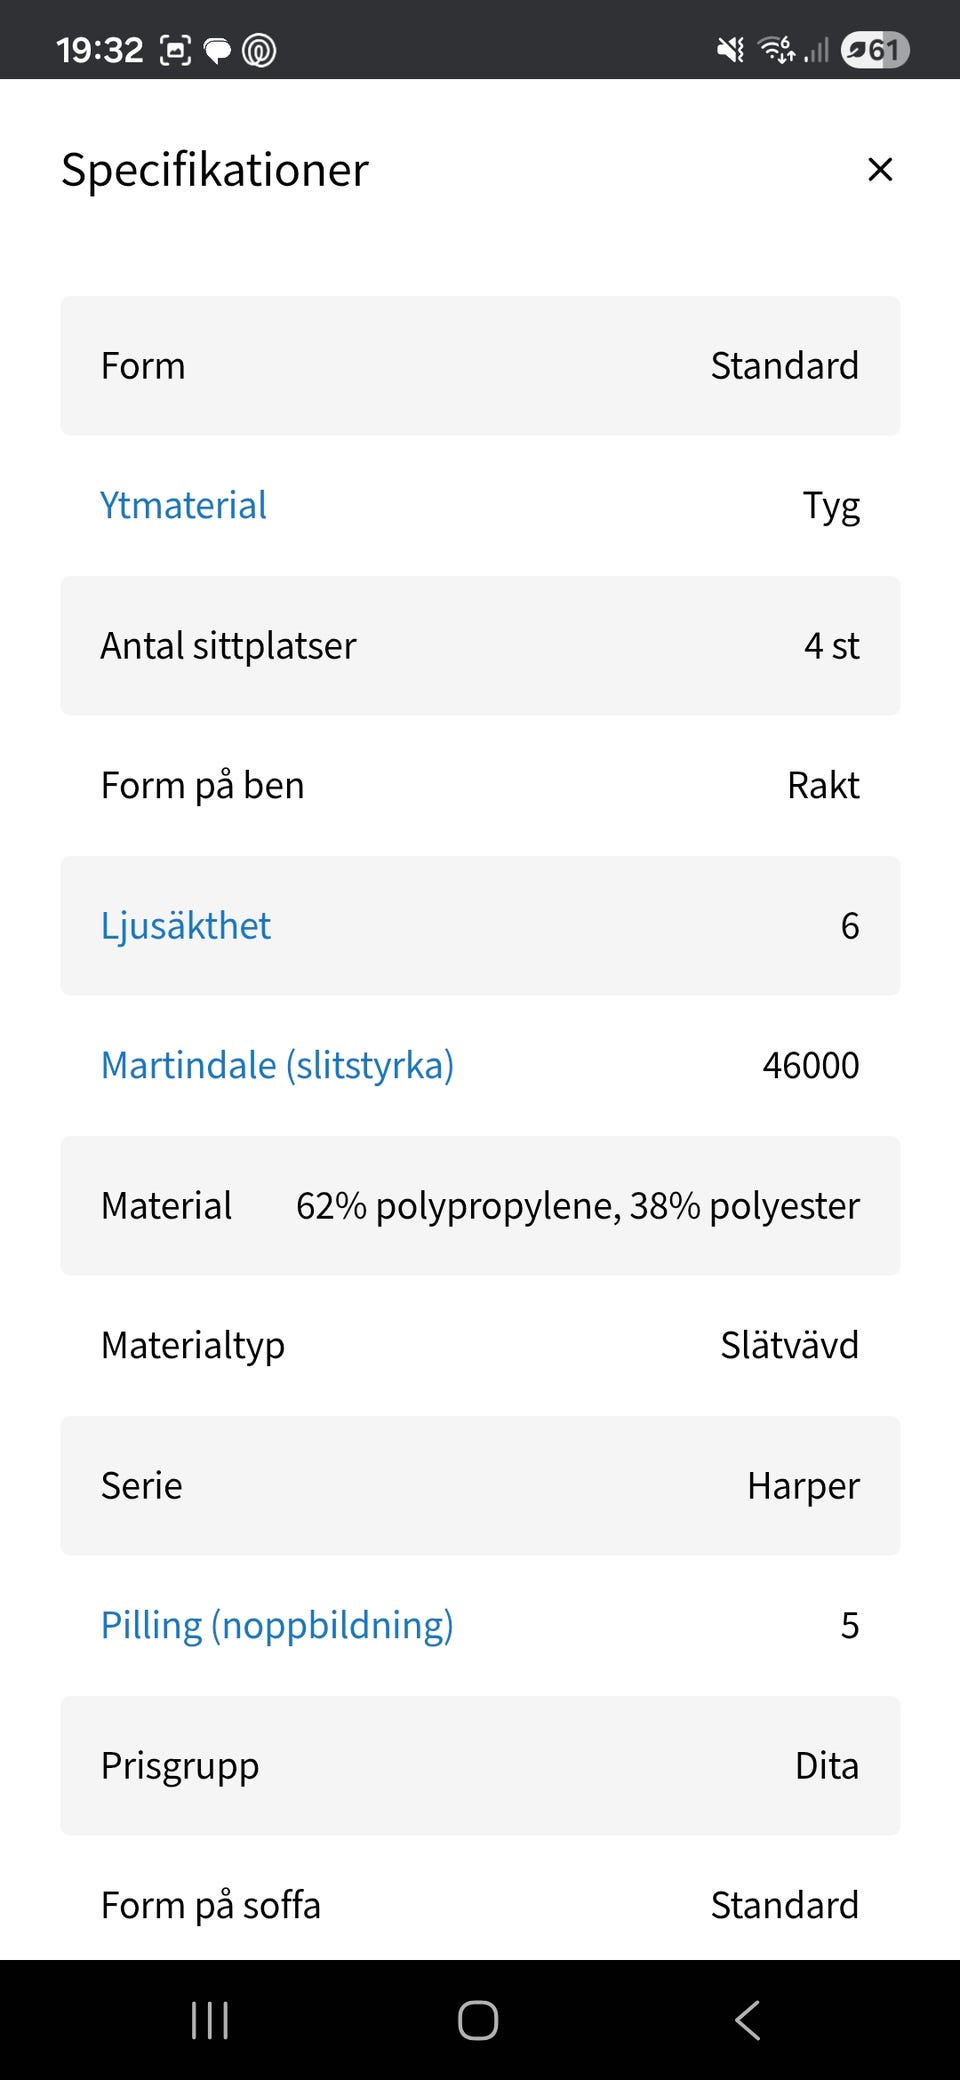Tap the Wi-Fi icon in status bar
The image size is (960, 2080).
(x=776, y=50)
